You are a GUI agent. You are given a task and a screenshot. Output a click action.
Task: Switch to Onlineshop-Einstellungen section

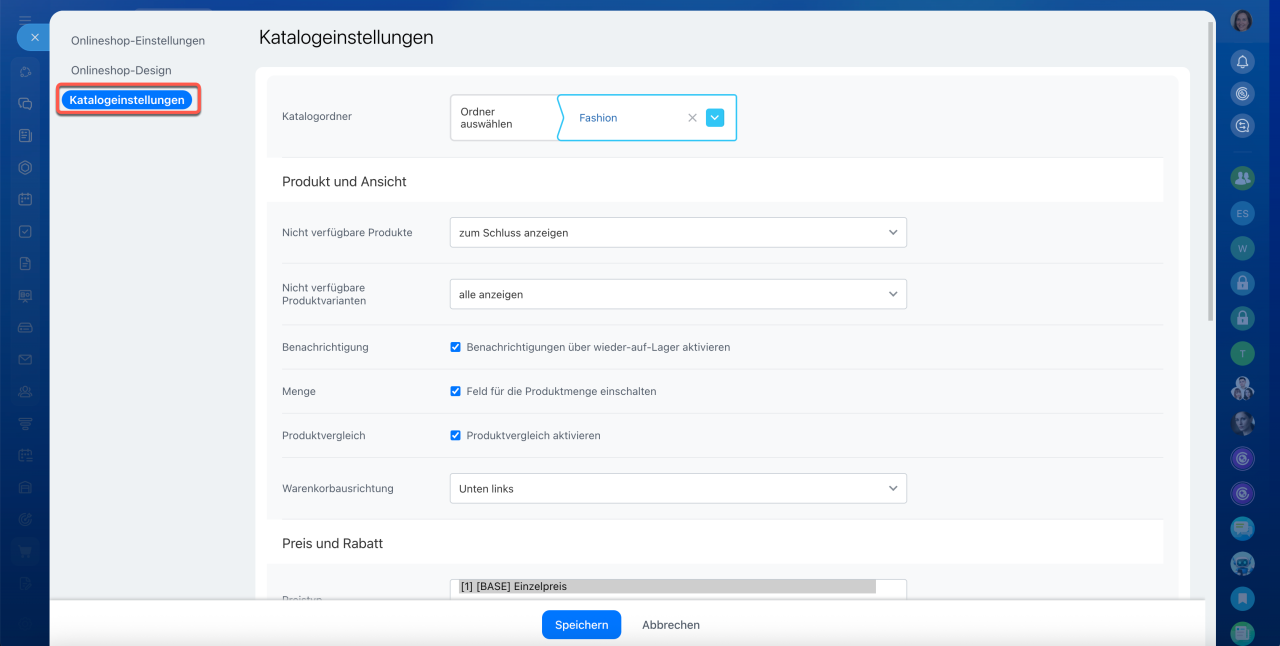138,41
